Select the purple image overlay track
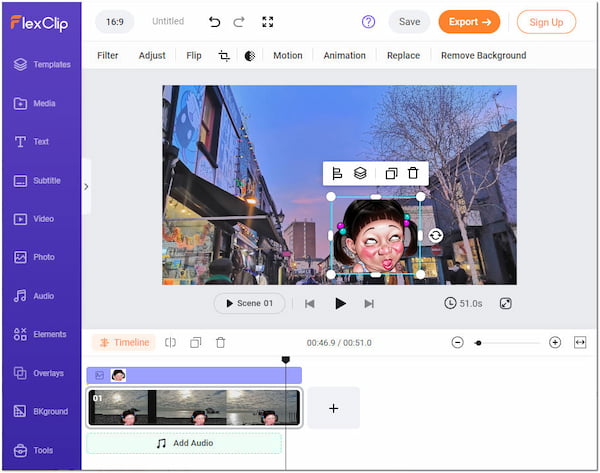This screenshot has width=600, height=473. (x=194, y=375)
